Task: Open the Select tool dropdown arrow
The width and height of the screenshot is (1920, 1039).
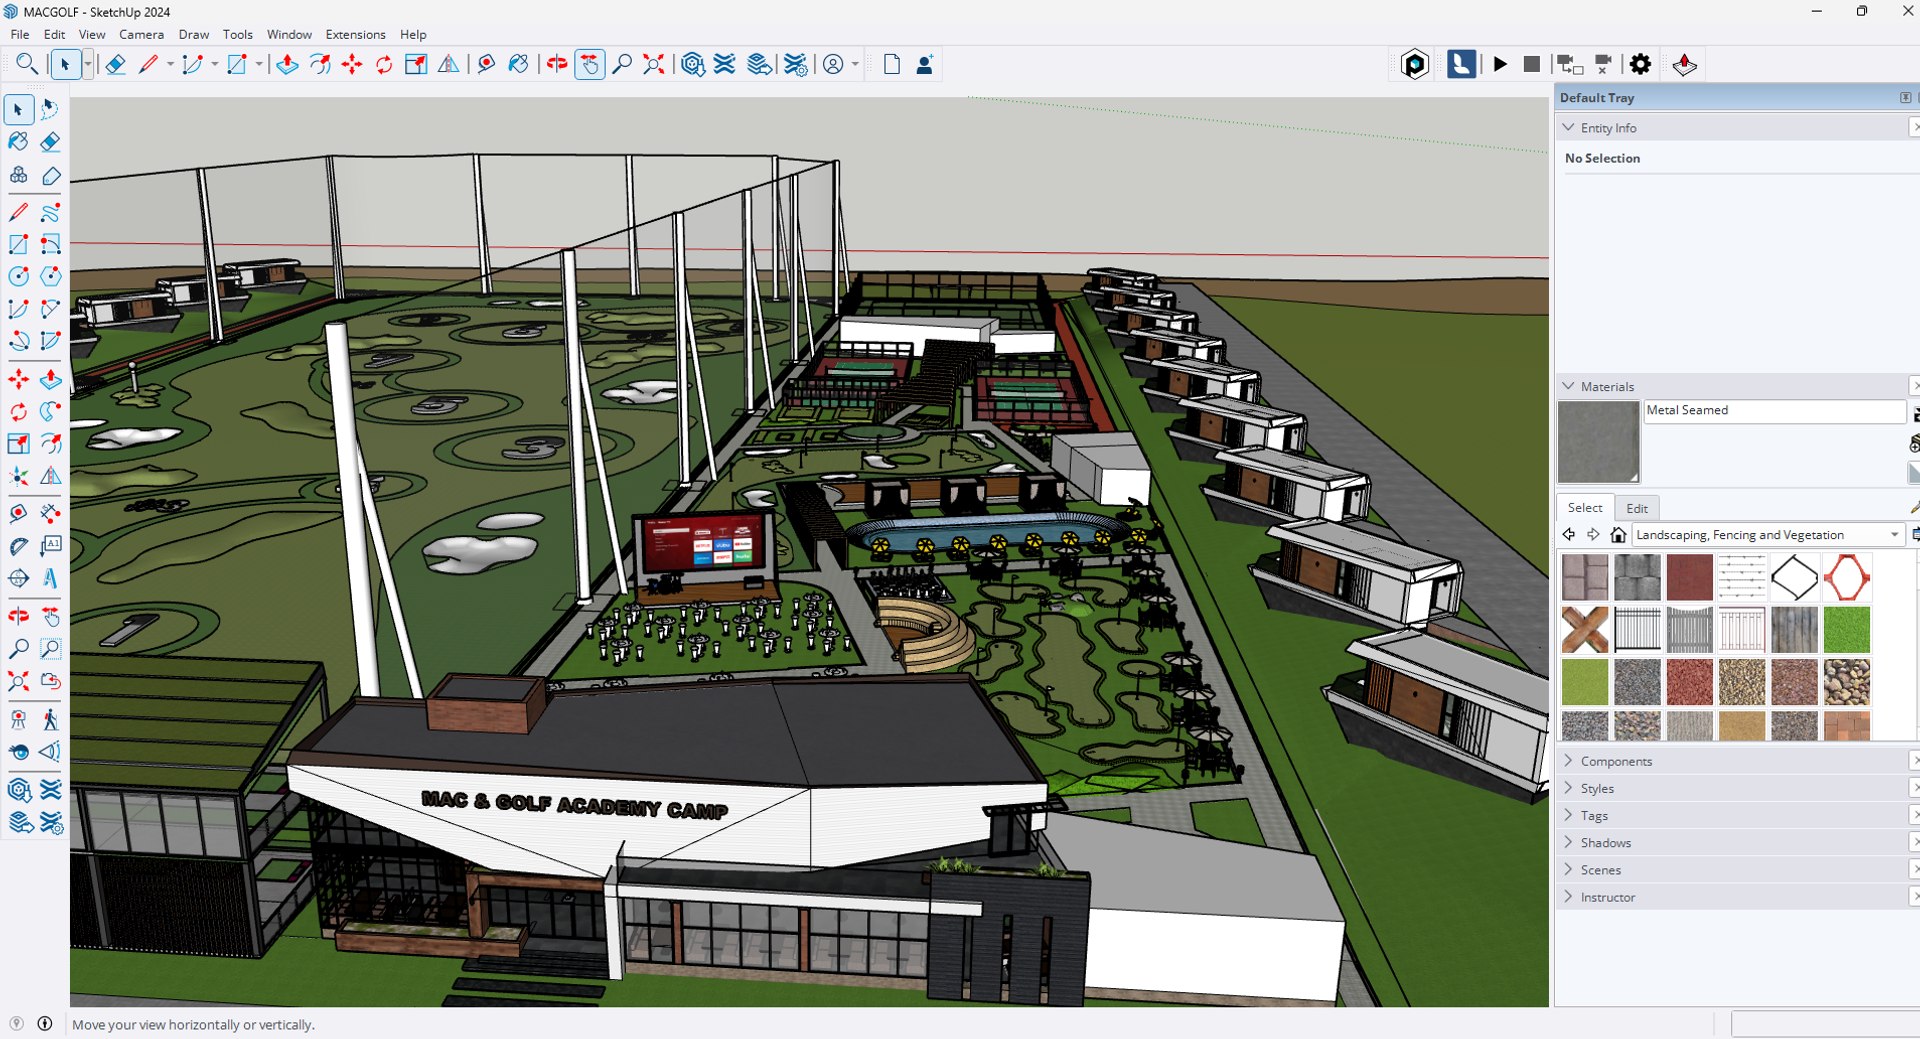Action: coord(88,64)
